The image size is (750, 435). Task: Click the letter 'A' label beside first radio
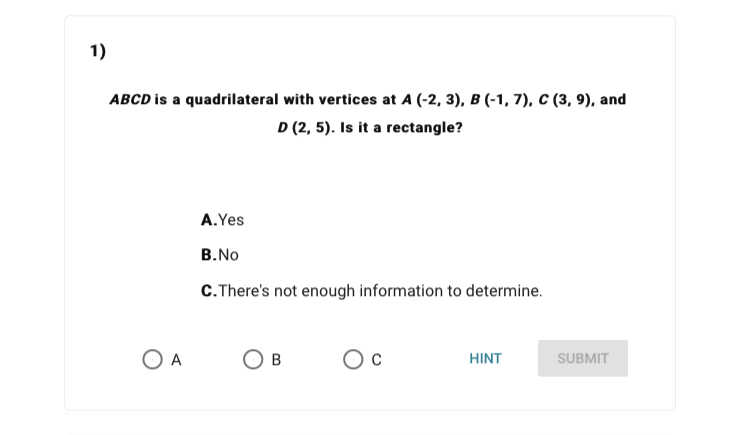pos(176,358)
